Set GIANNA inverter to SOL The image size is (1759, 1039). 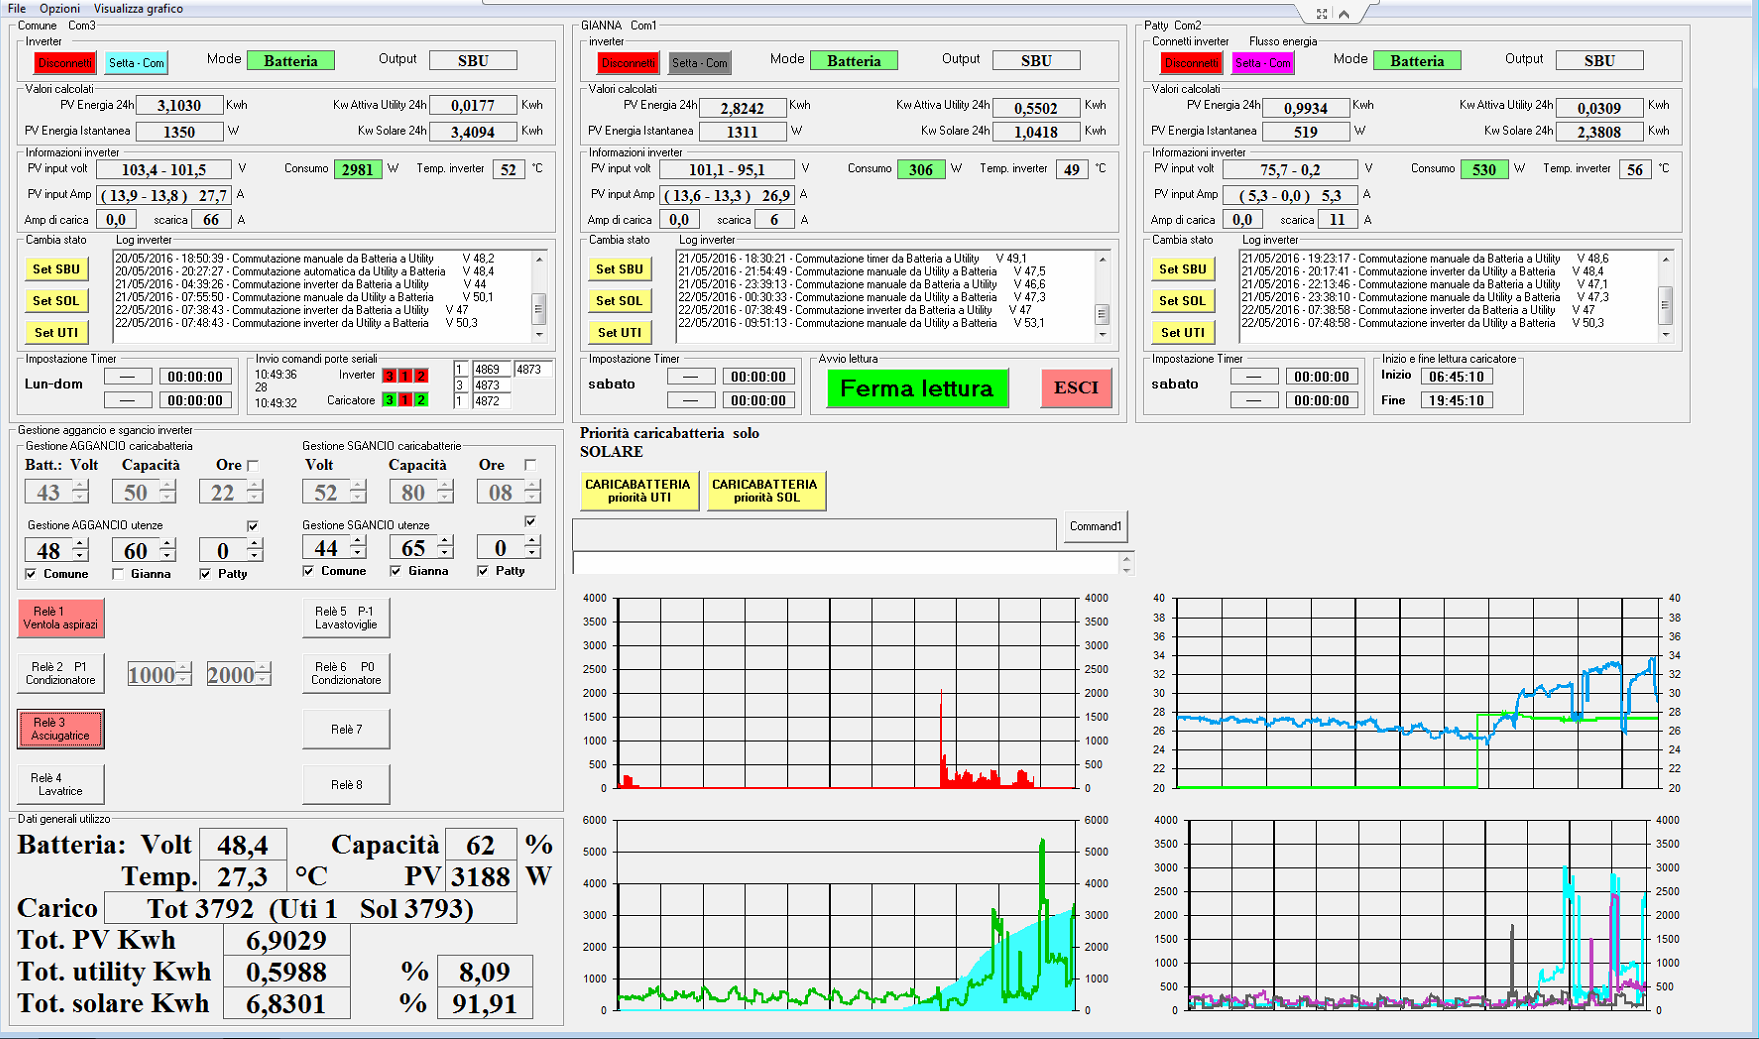620,301
